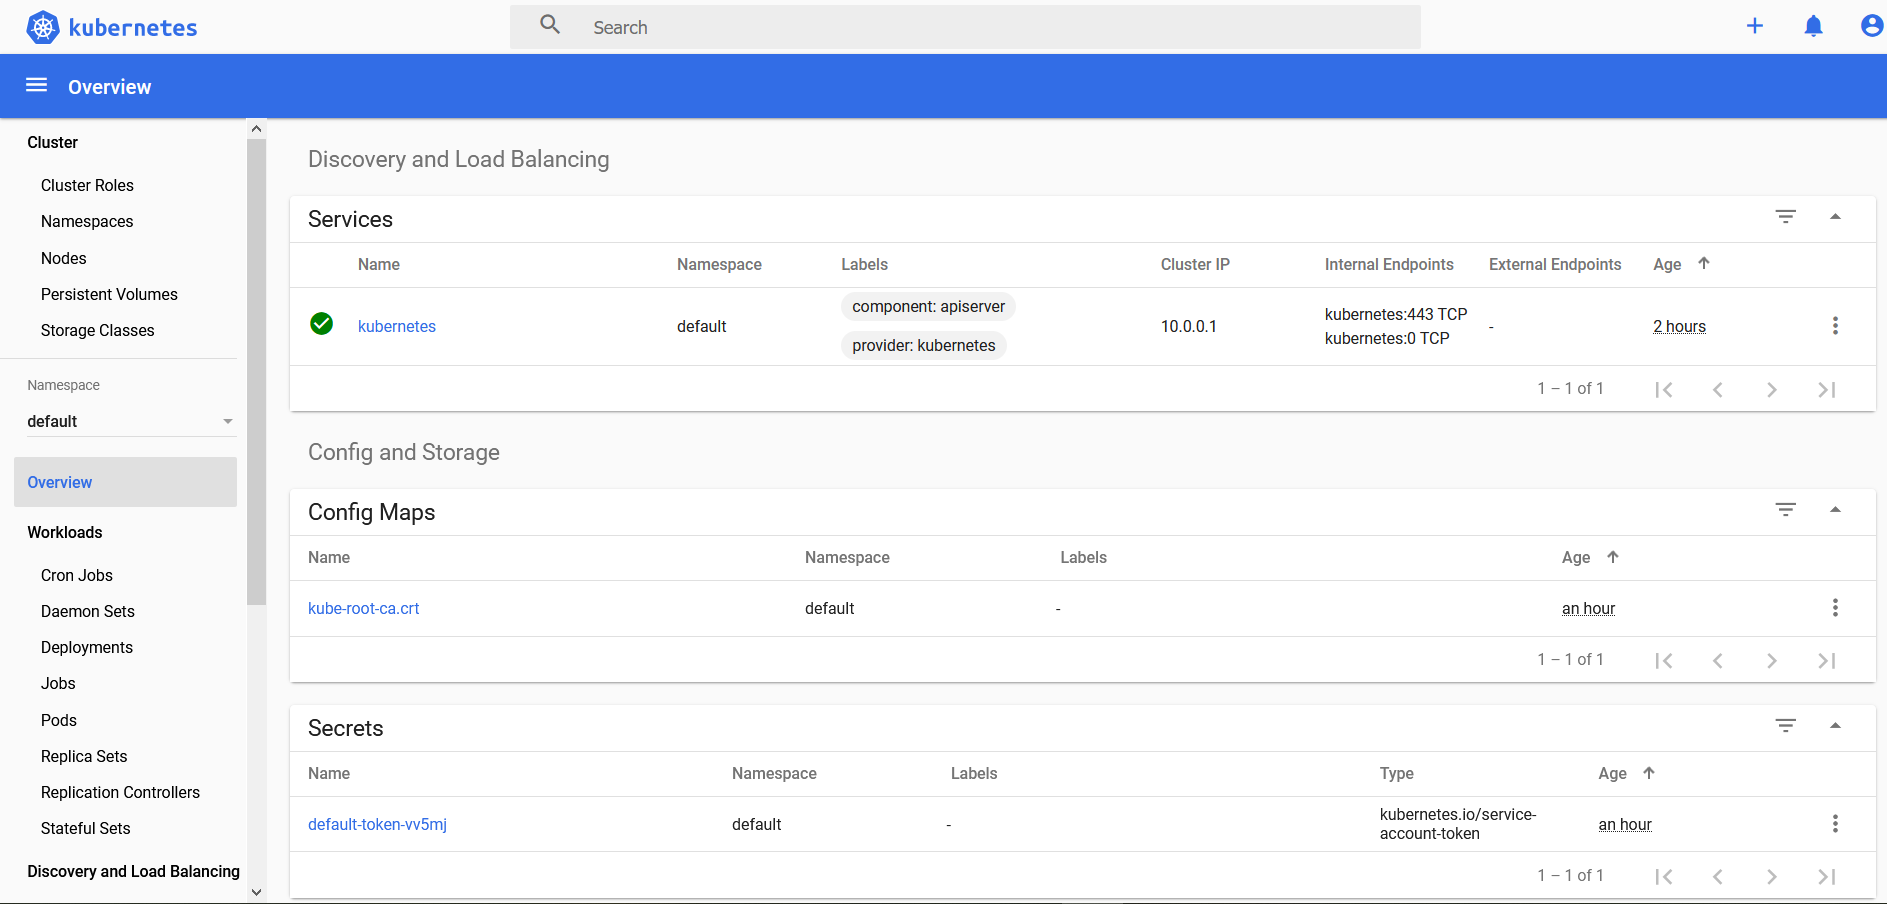This screenshot has height=904, width=1887.
Task: Filter the Services table
Action: tap(1786, 217)
